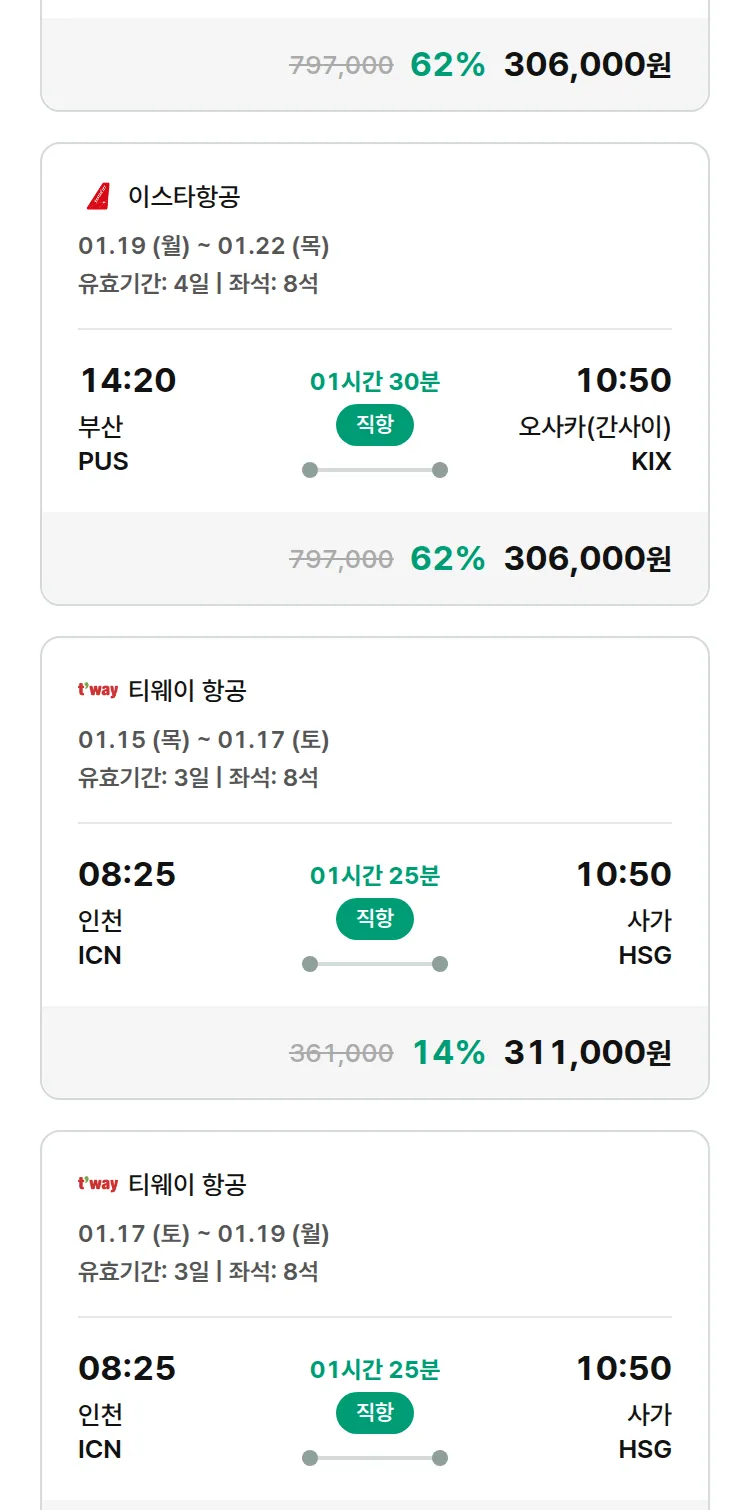Select 티웨이 항공 name on the 01.15 card
This screenshot has height=1510, width=750.
coord(187,690)
